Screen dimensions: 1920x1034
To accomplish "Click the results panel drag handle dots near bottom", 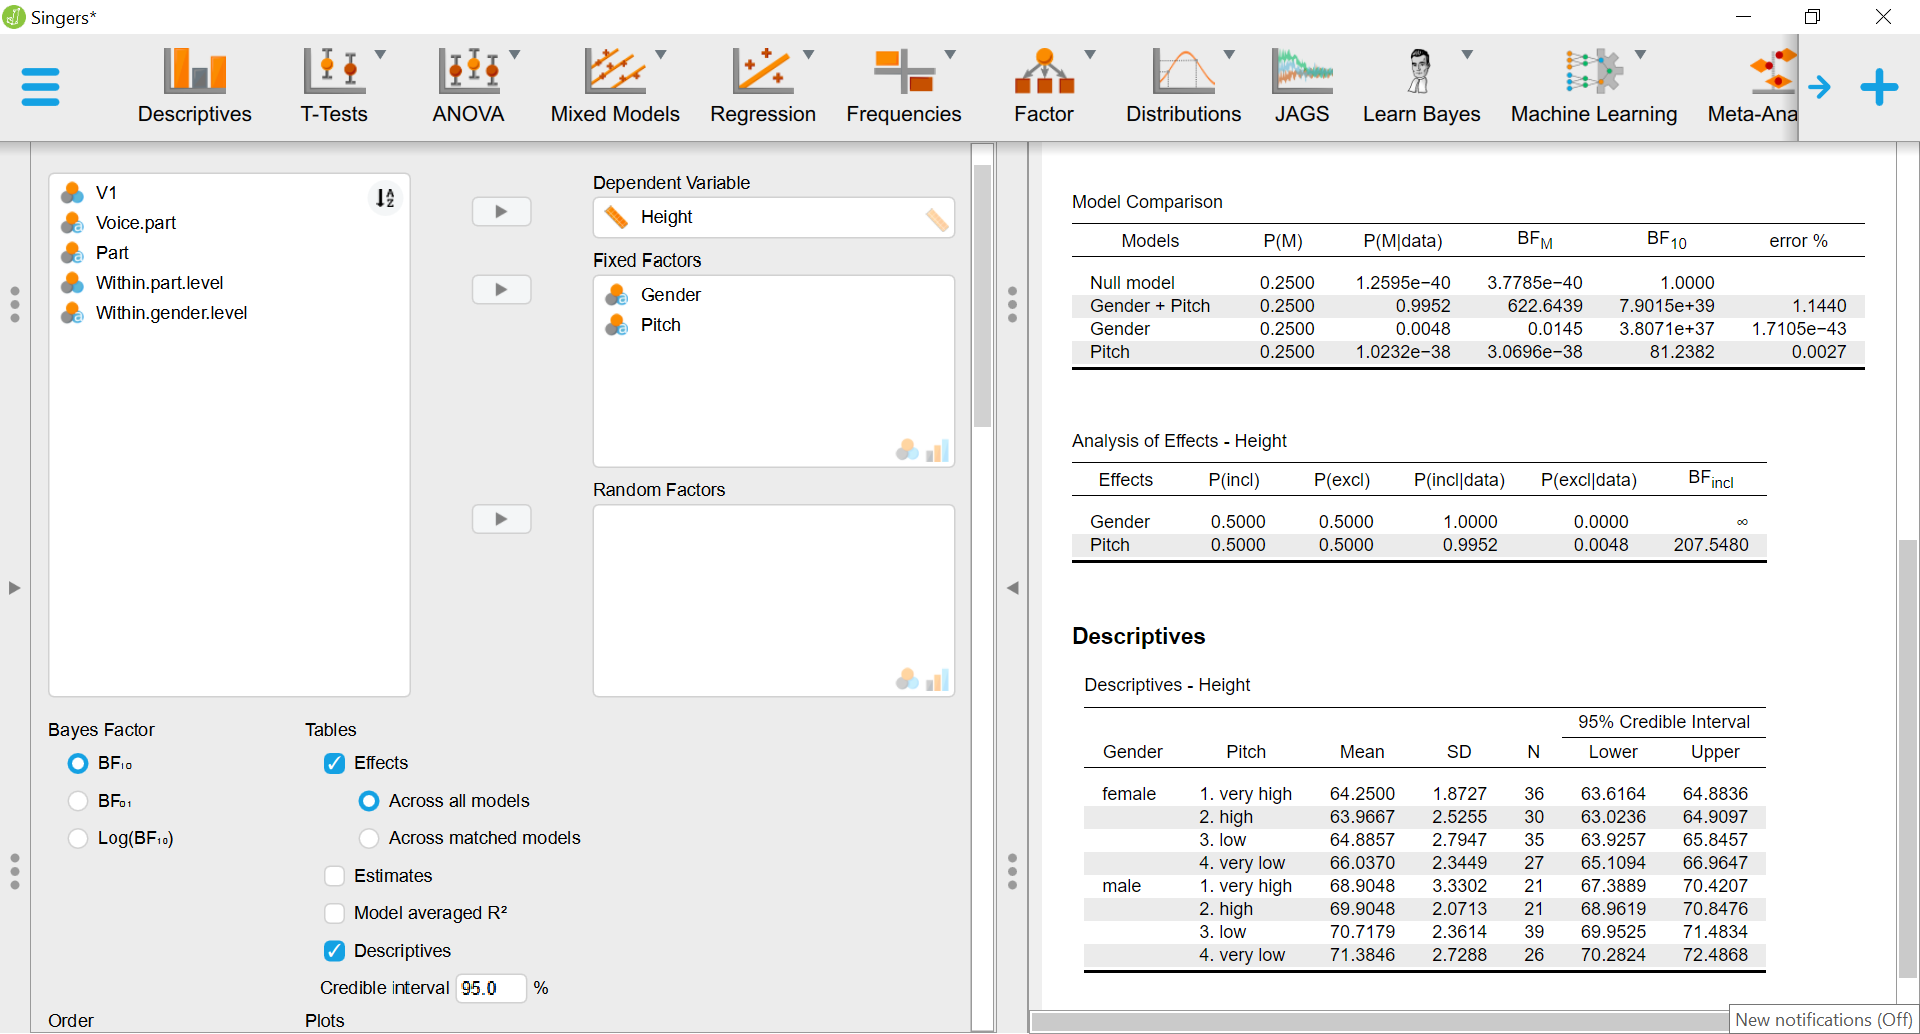I will 1012,871.
